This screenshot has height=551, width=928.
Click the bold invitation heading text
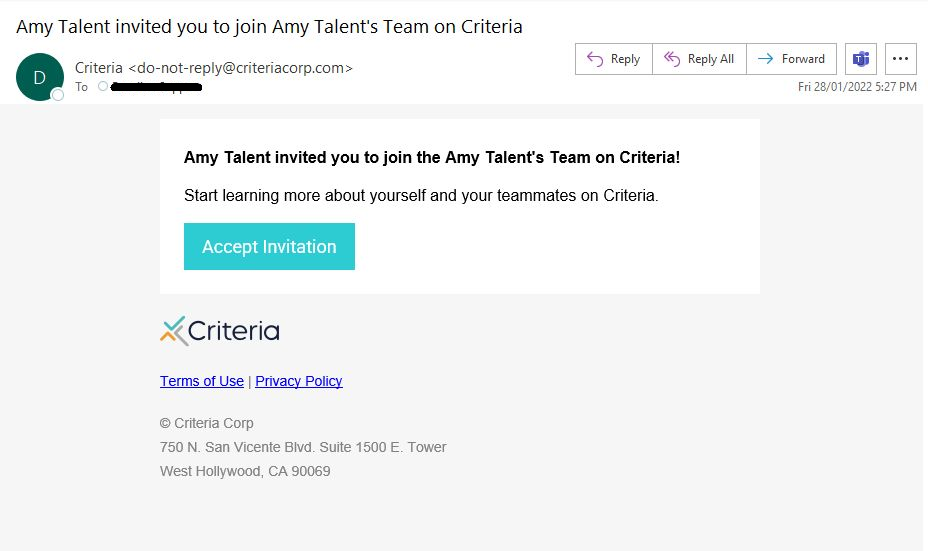click(432, 157)
